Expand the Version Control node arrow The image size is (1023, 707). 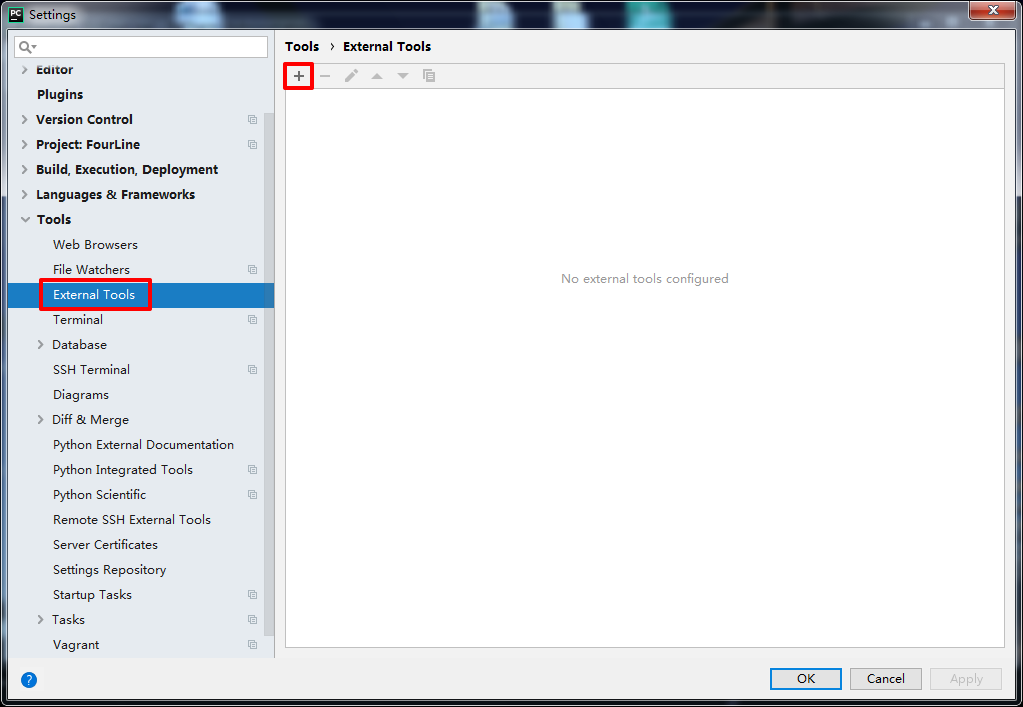coord(25,119)
